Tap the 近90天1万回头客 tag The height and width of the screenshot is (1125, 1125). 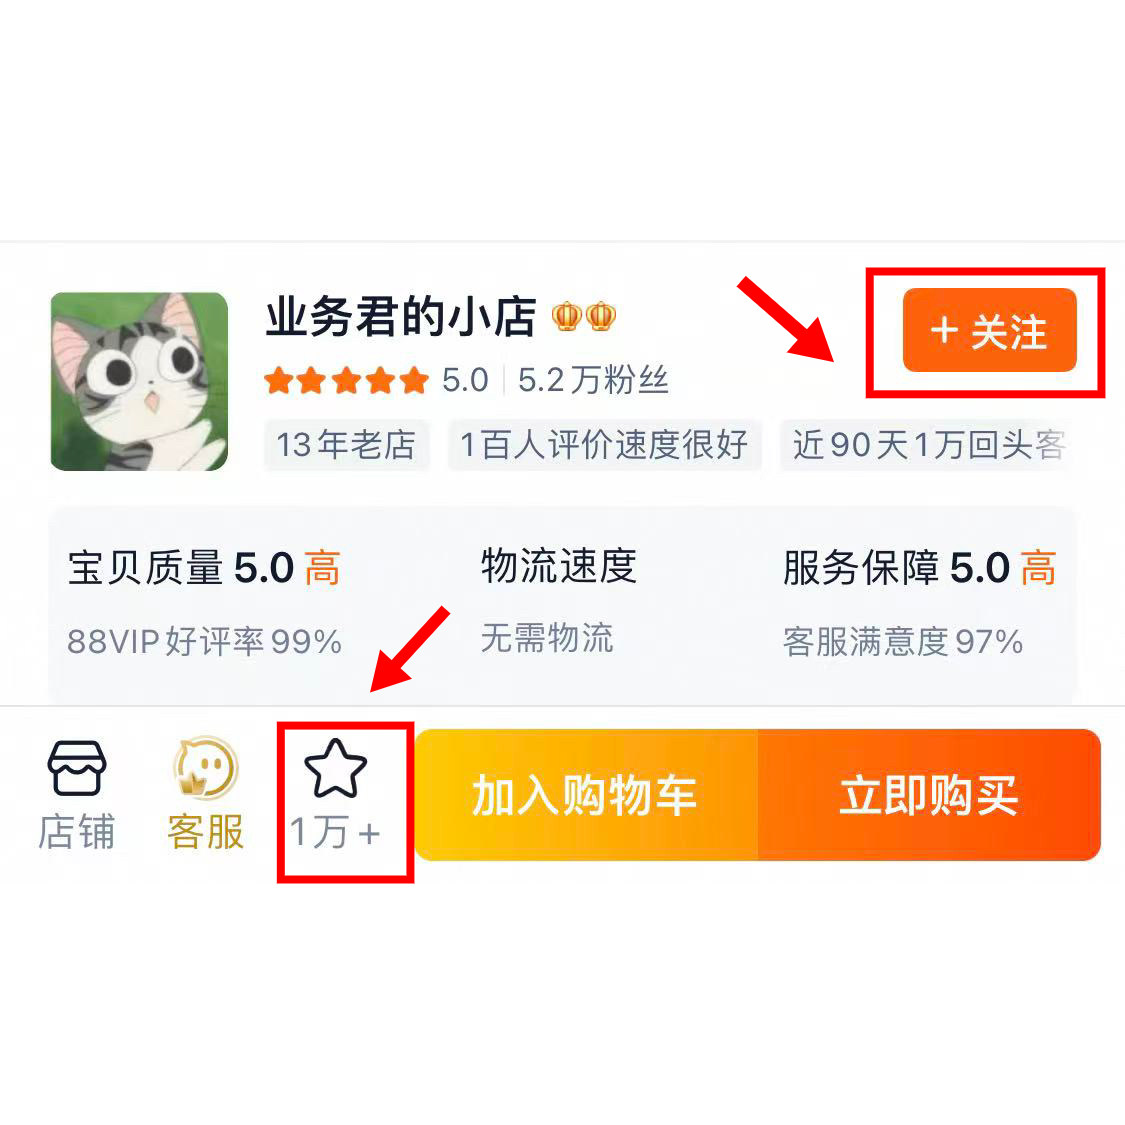(x=928, y=445)
